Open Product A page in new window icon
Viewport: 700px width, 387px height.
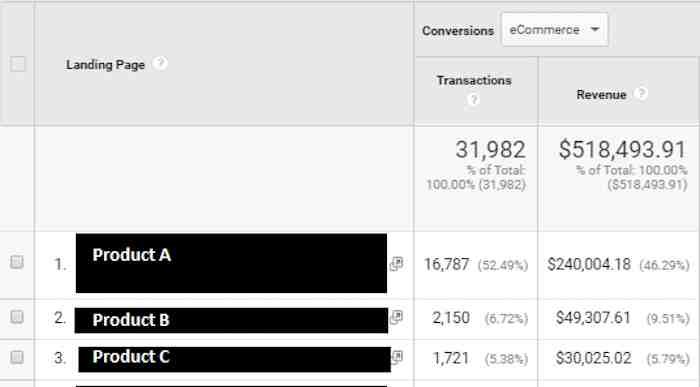click(x=396, y=264)
